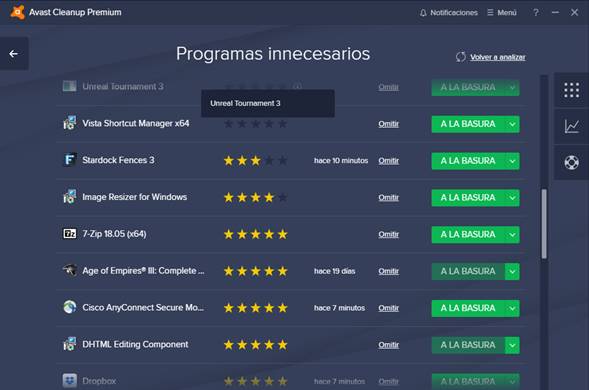
Task: Select the DHTML Editing Component name
Action: pos(135,344)
